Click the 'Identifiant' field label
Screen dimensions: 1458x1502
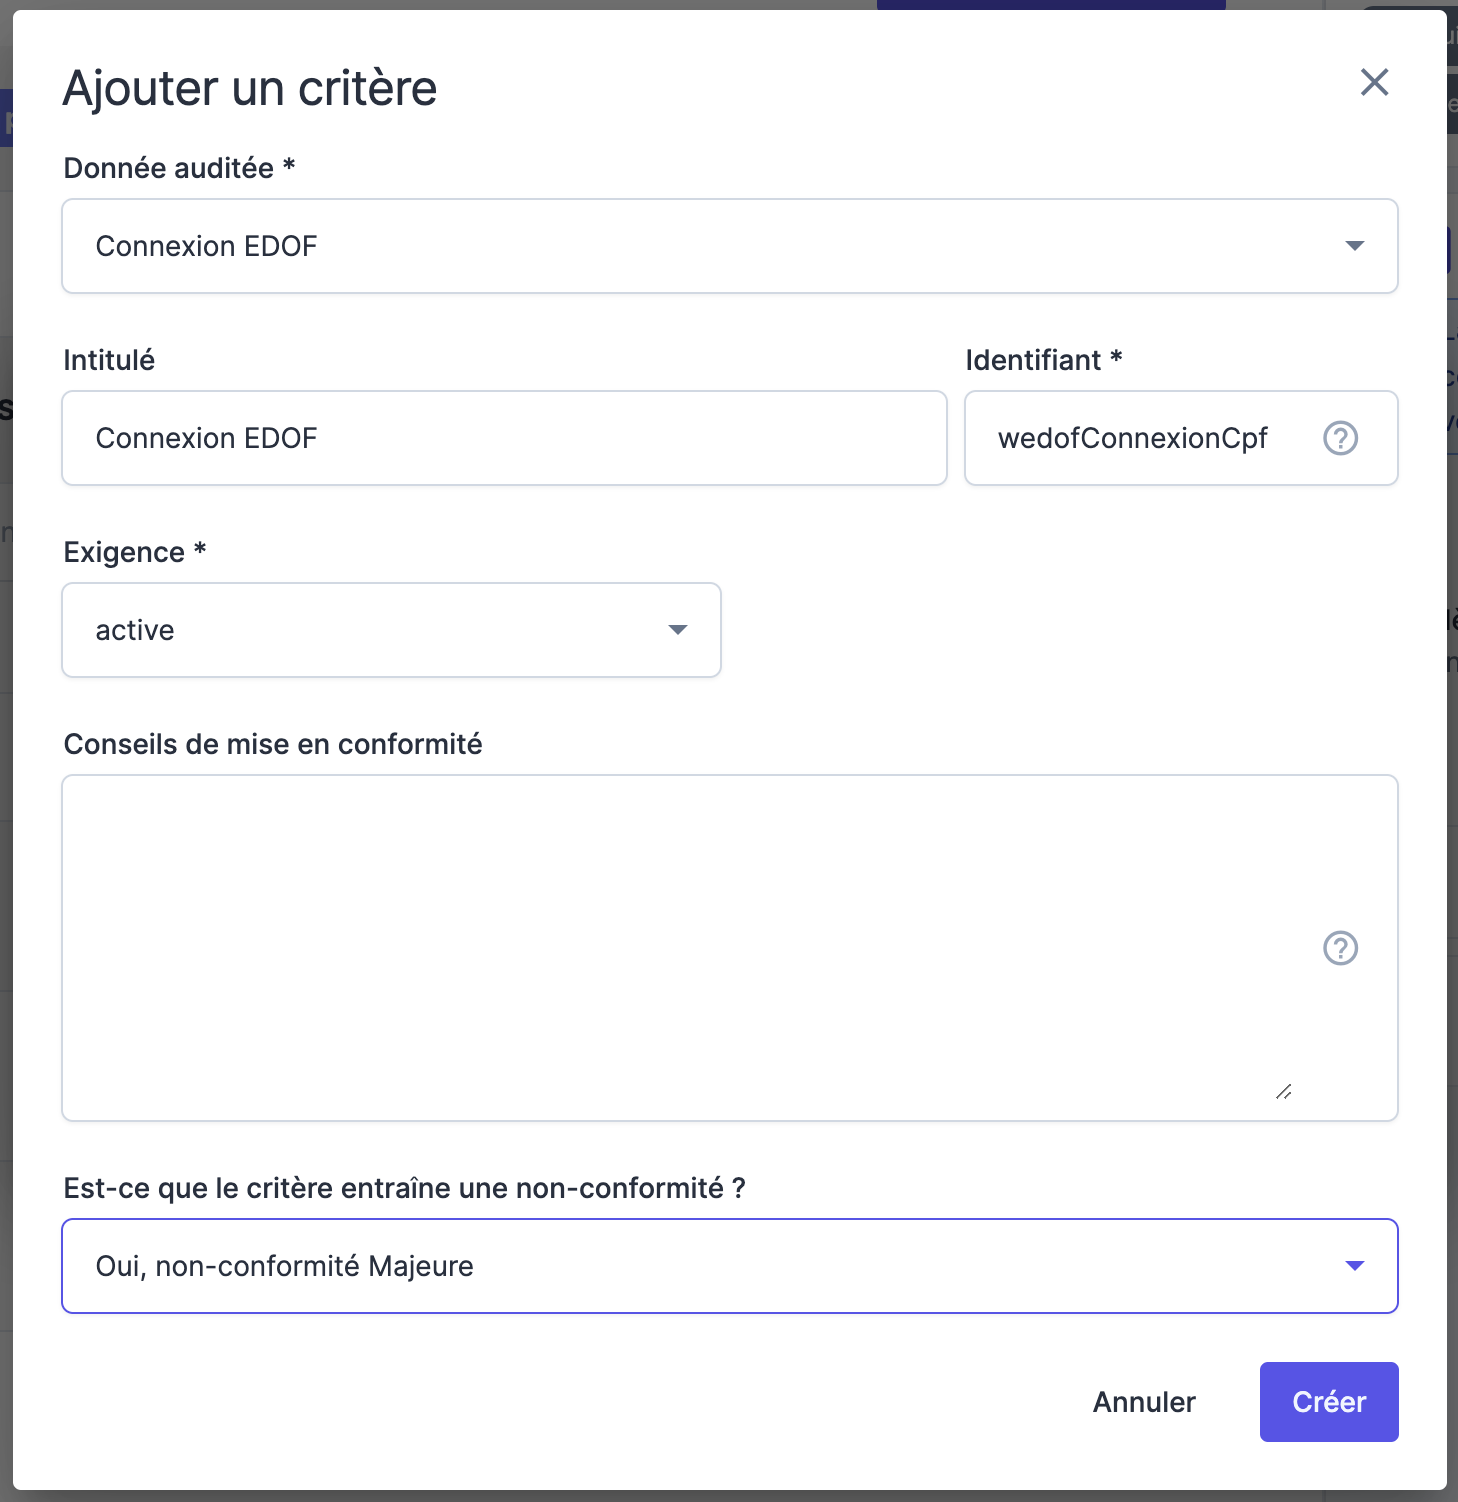click(x=1033, y=360)
